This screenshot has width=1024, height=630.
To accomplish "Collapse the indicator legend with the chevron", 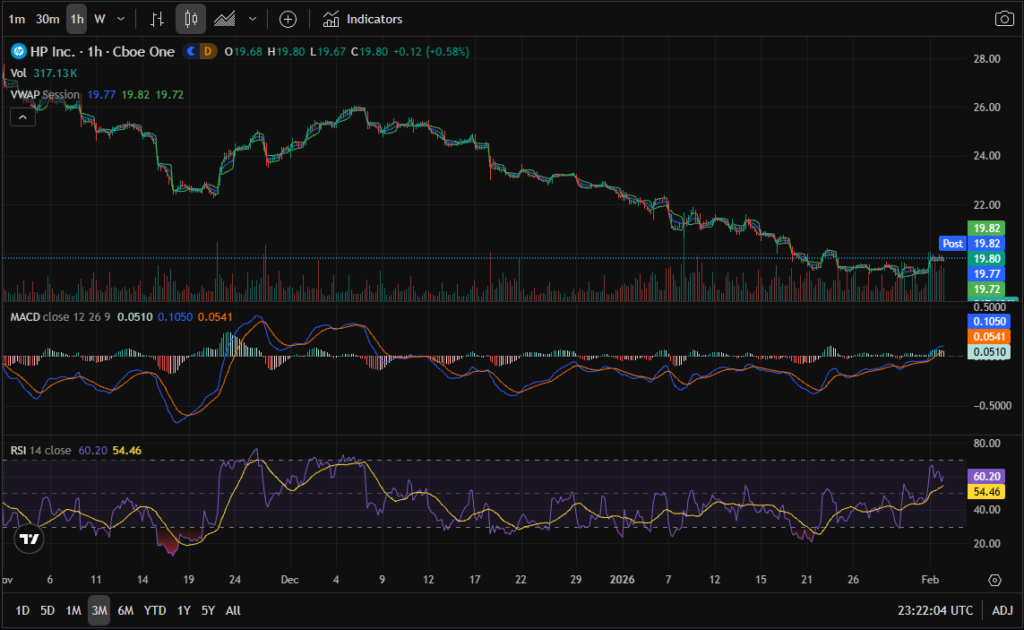I will point(22,117).
